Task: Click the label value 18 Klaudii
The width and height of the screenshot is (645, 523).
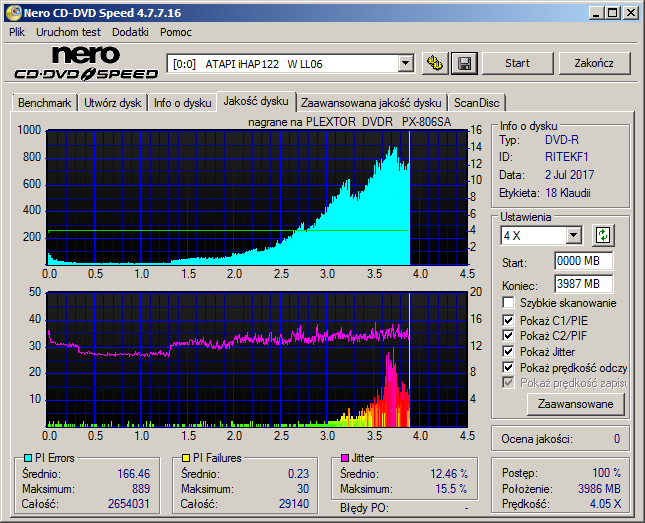Action: coord(568,193)
